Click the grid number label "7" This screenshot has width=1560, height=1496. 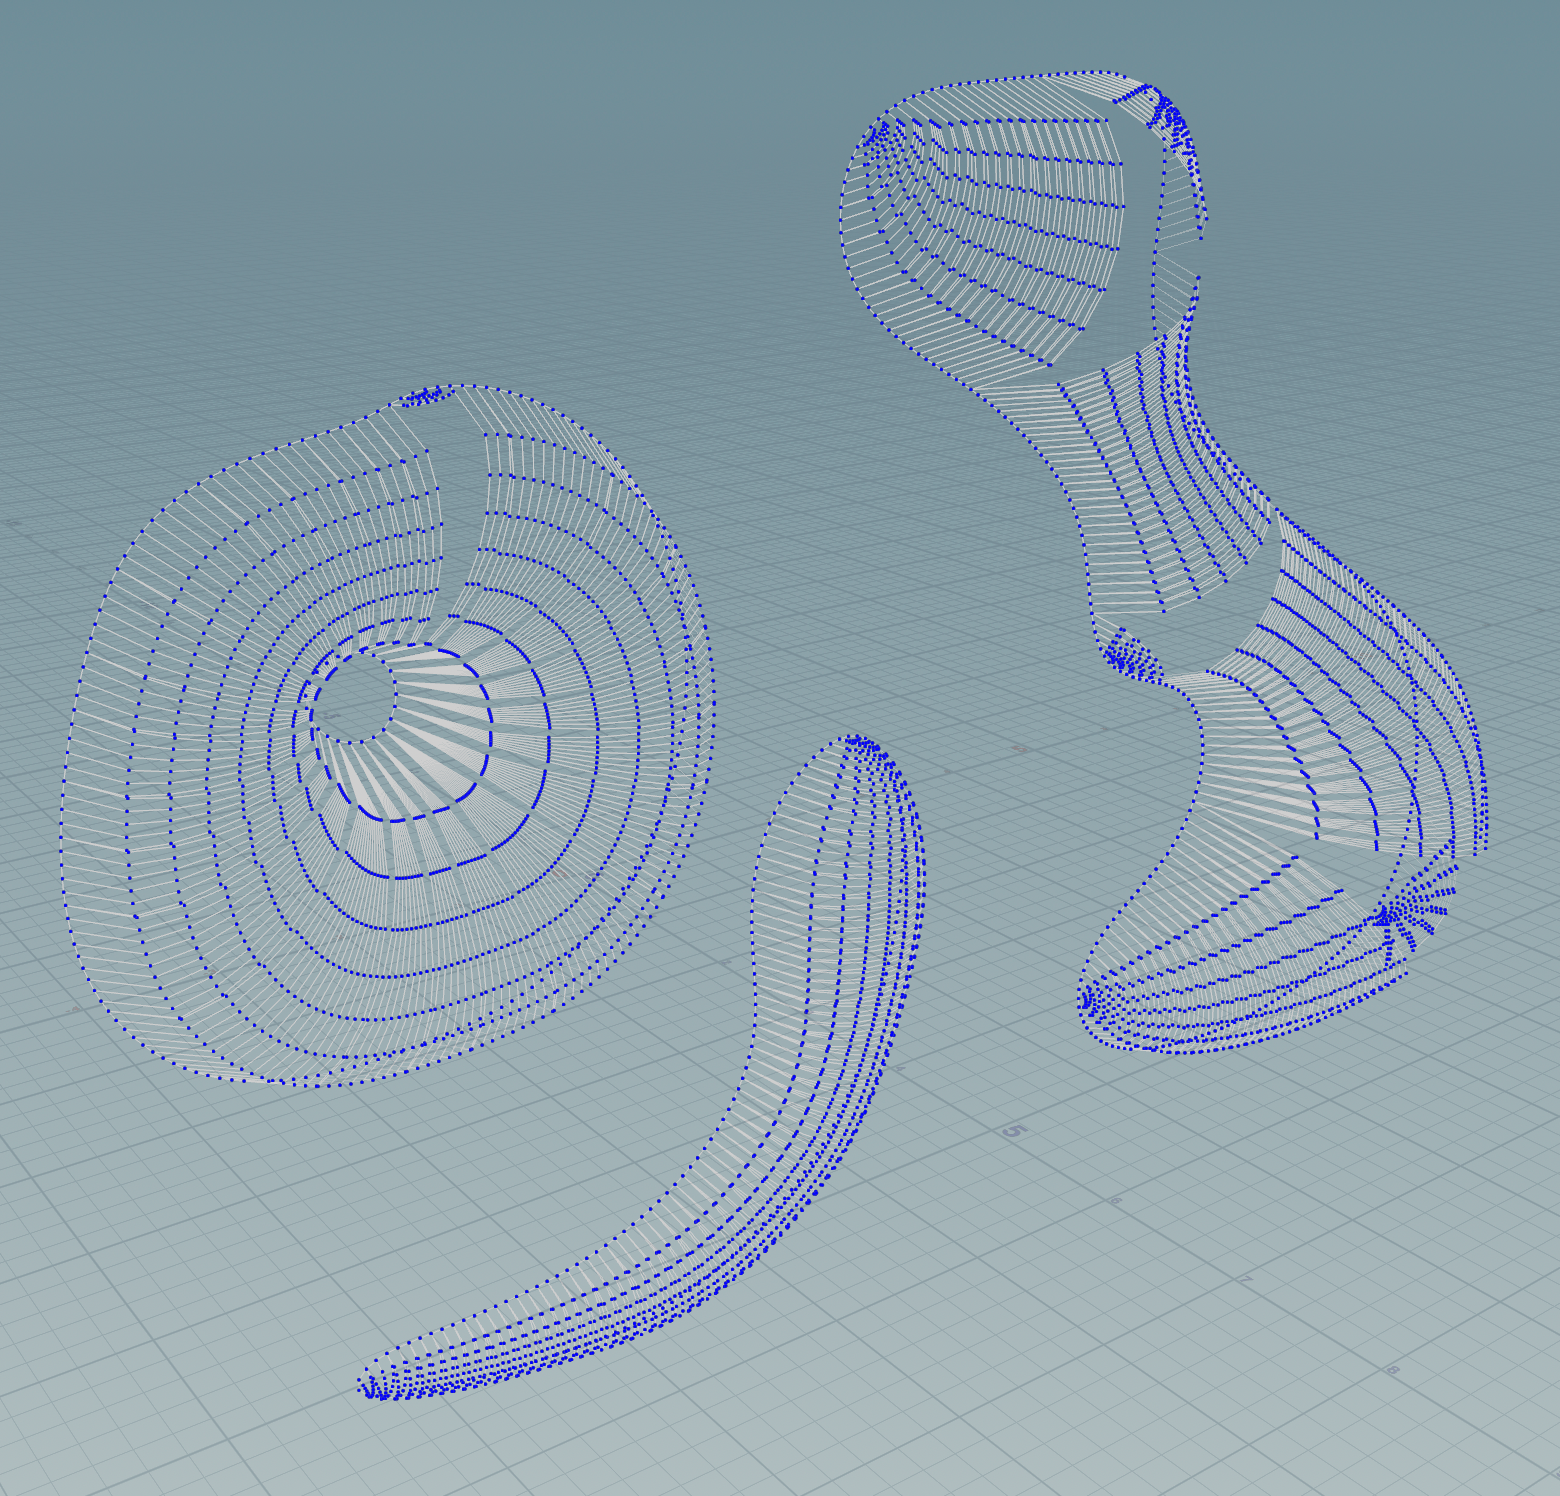tap(1245, 1280)
